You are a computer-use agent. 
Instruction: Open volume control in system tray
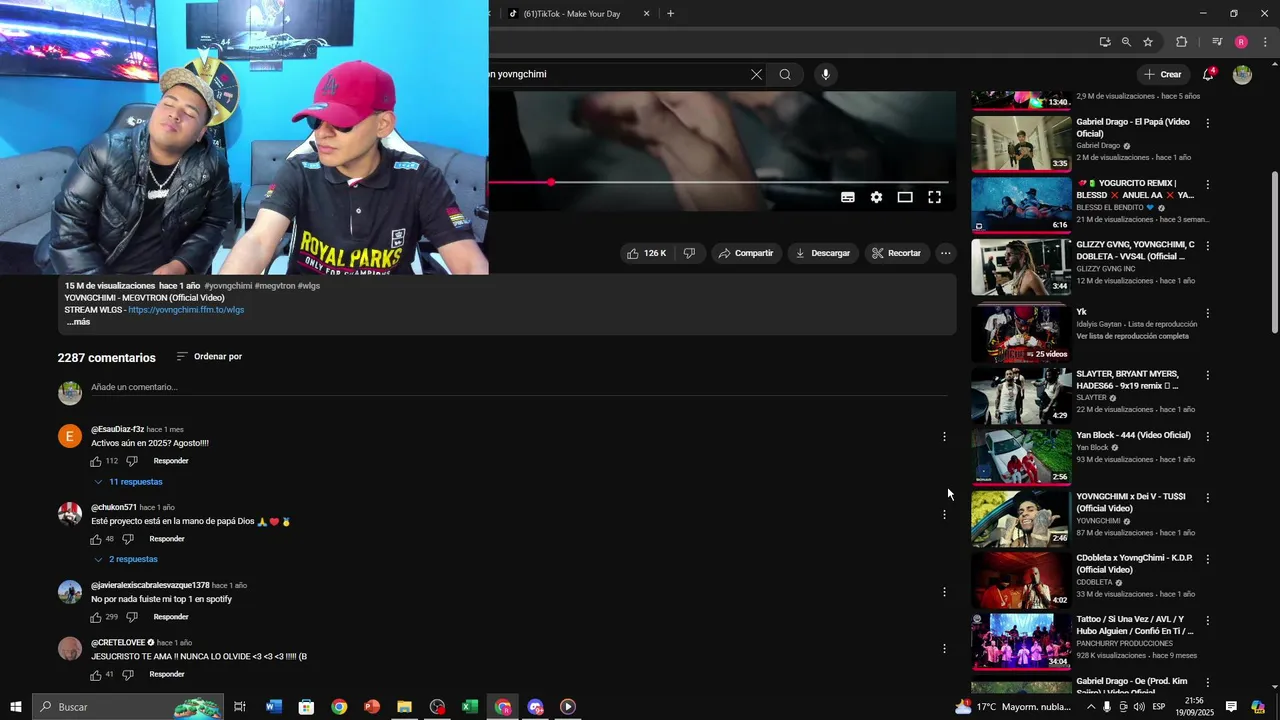tap(1139, 707)
